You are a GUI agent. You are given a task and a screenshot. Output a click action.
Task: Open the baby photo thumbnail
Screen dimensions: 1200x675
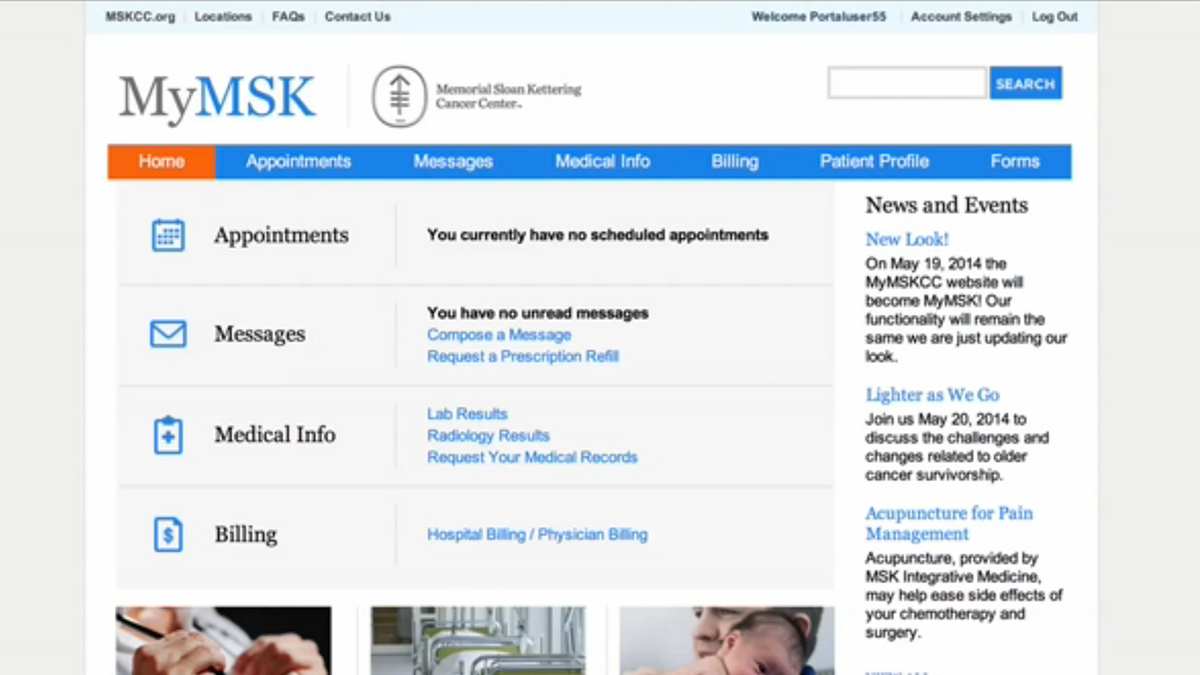pyautogui.click(x=726, y=640)
